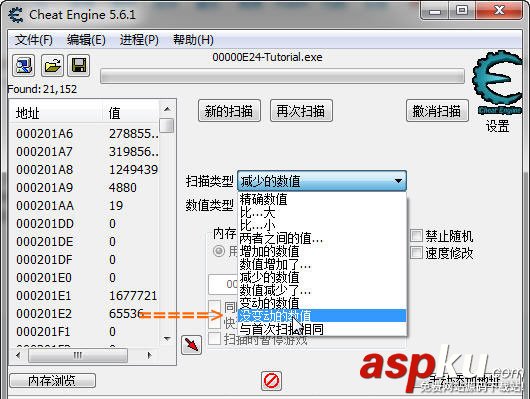Click the red no-entry clear list icon
The height and width of the screenshot is (399, 530).
coord(271,381)
